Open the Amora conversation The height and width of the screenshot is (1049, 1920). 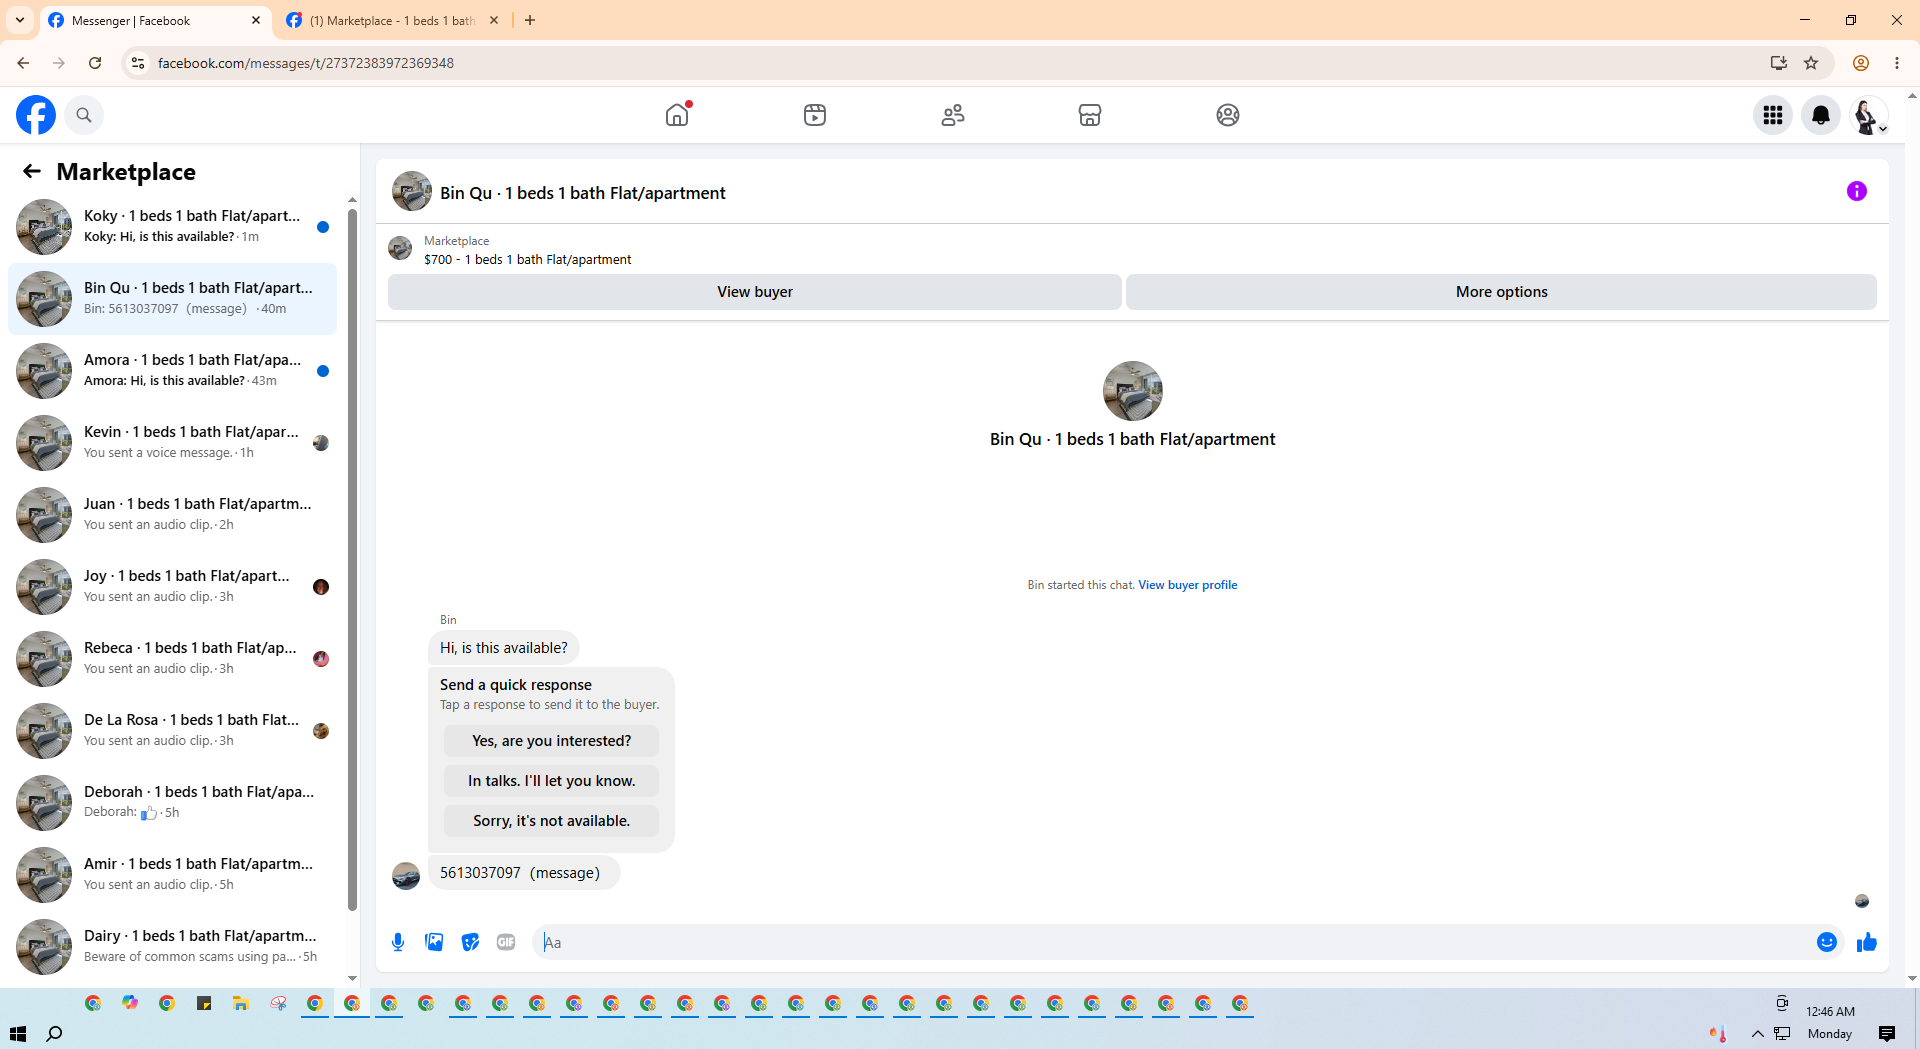[x=172, y=371]
